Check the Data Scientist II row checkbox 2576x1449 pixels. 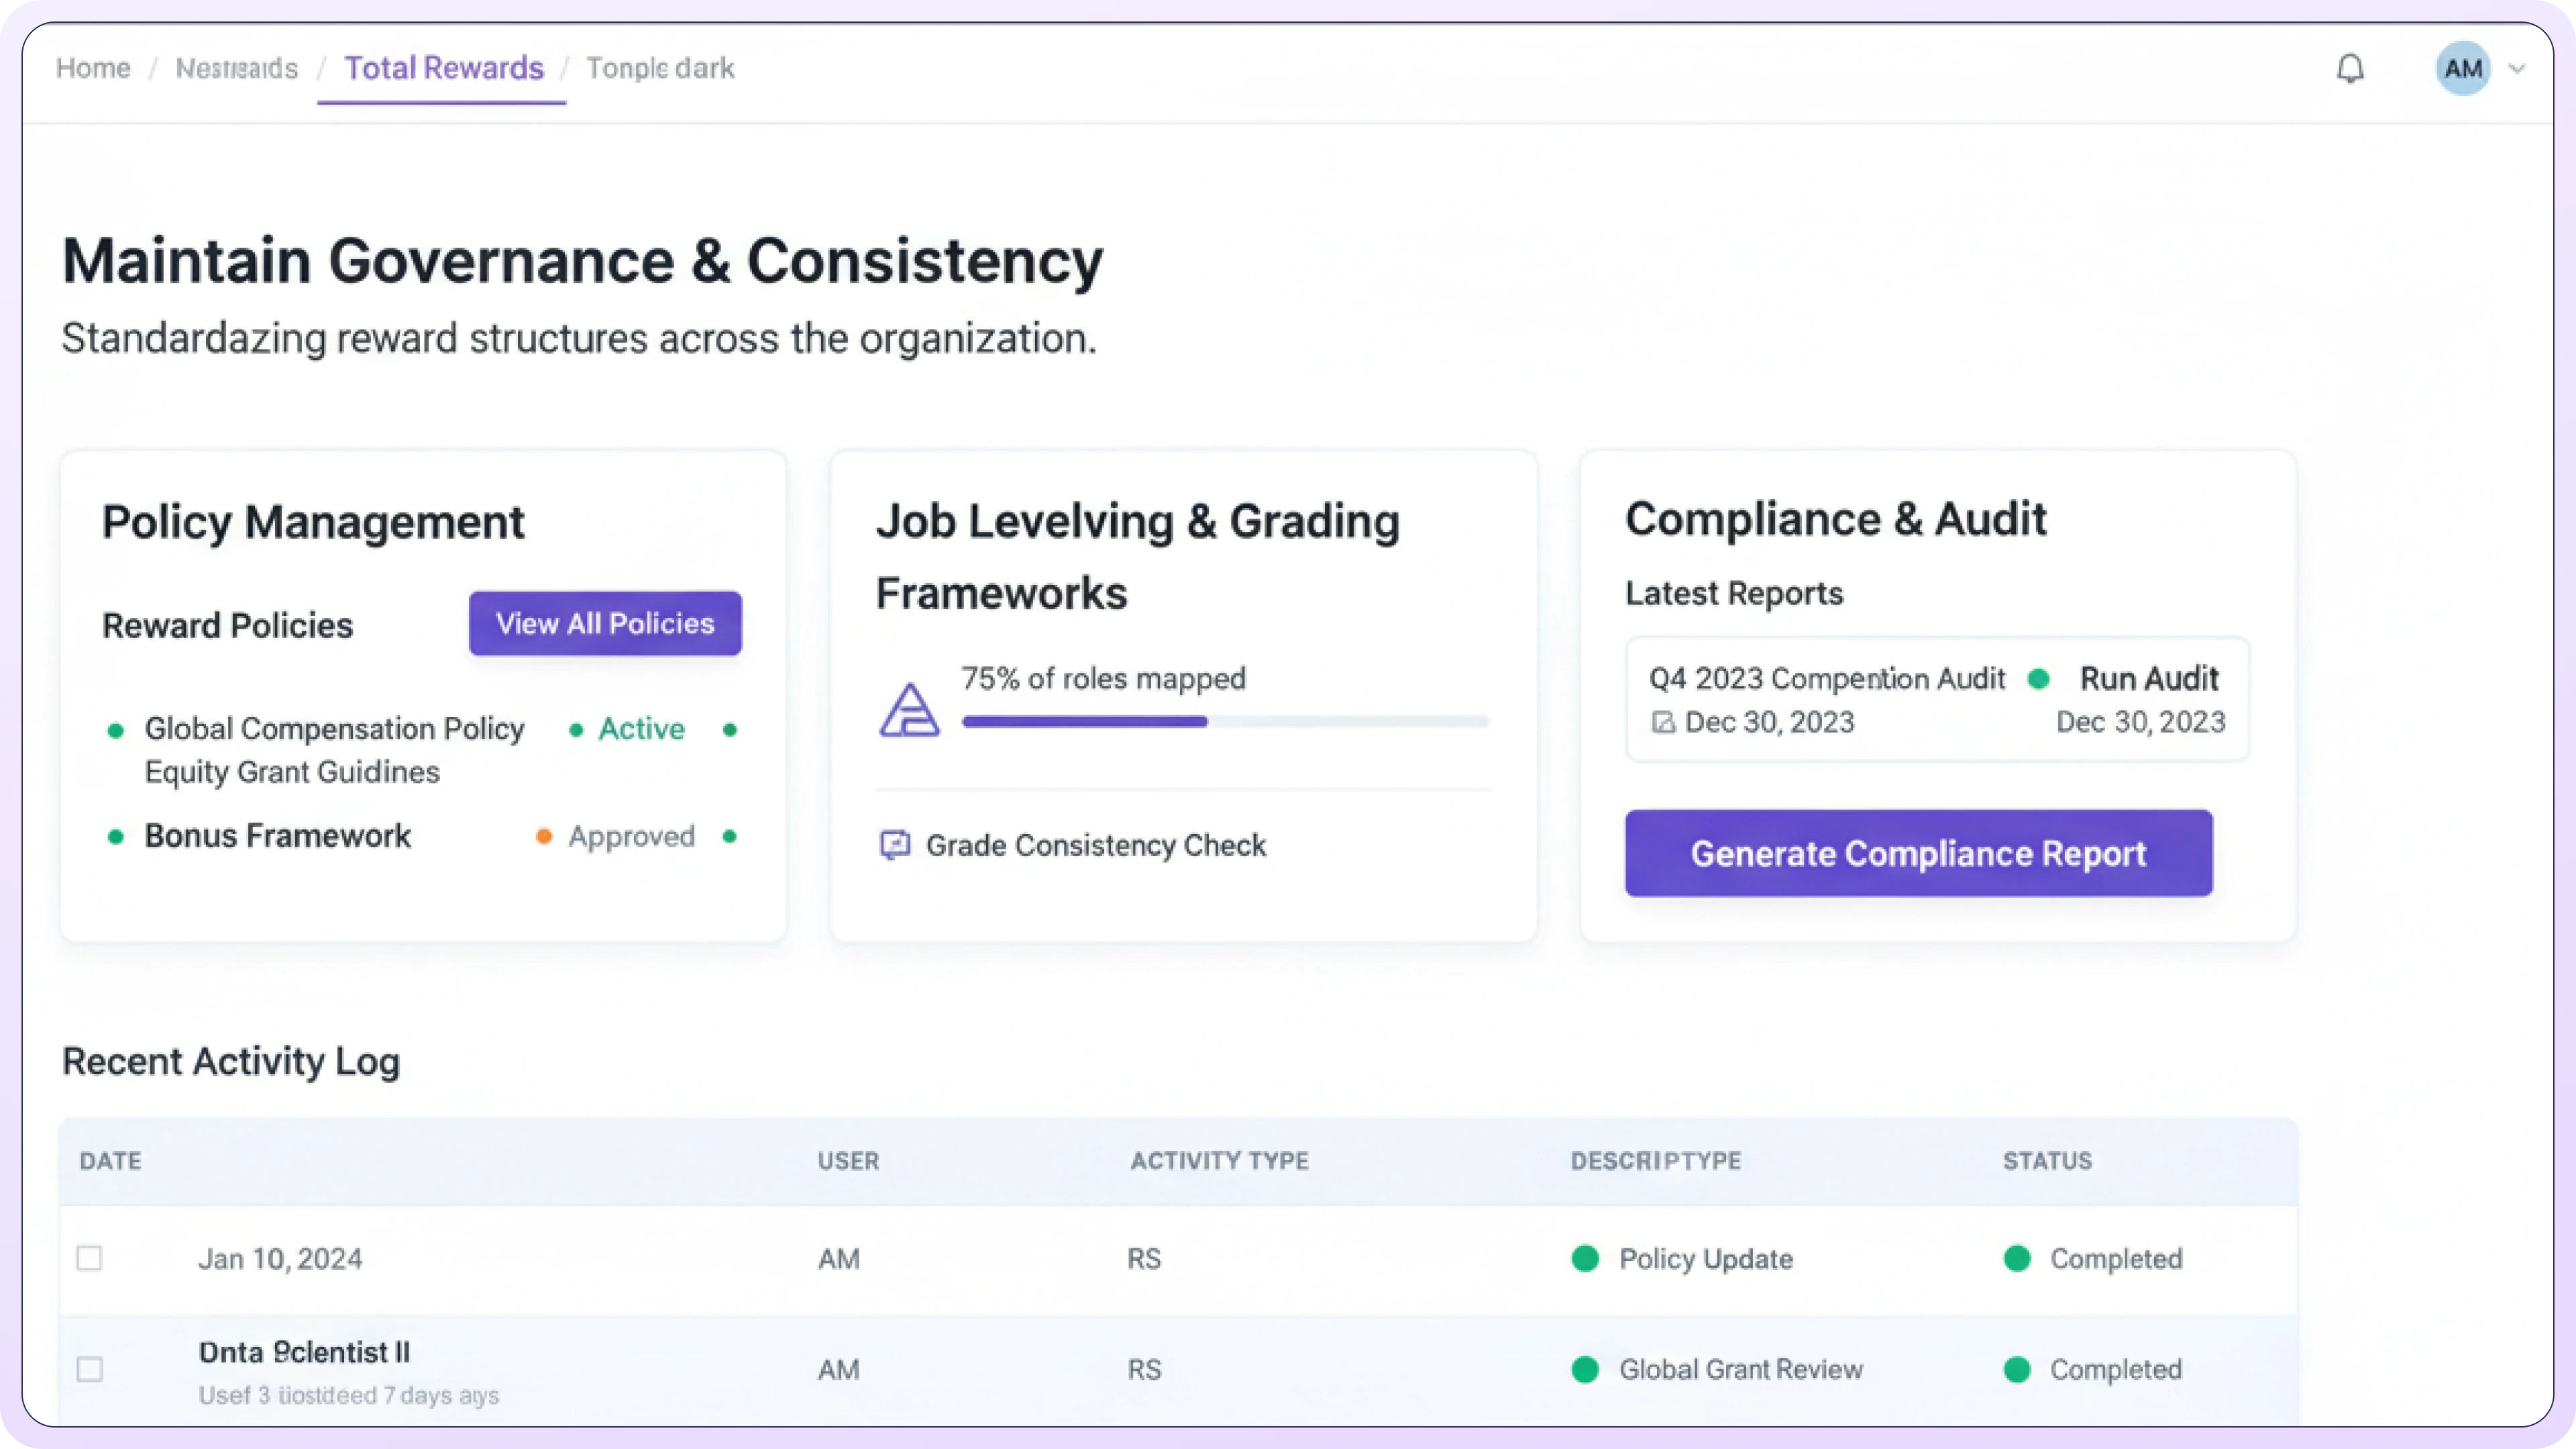[x=90, y=1369]
